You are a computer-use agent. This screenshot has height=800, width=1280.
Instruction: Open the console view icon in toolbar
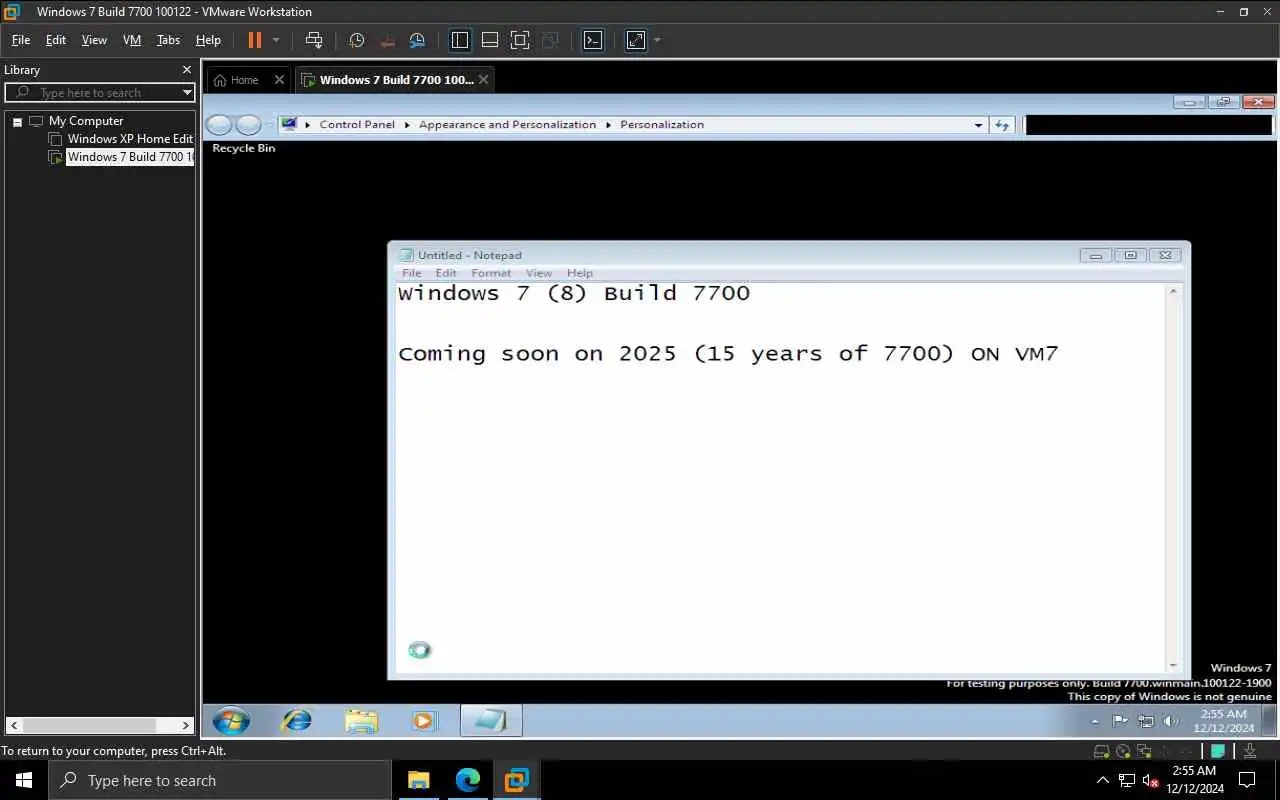(x=593, y=40)
